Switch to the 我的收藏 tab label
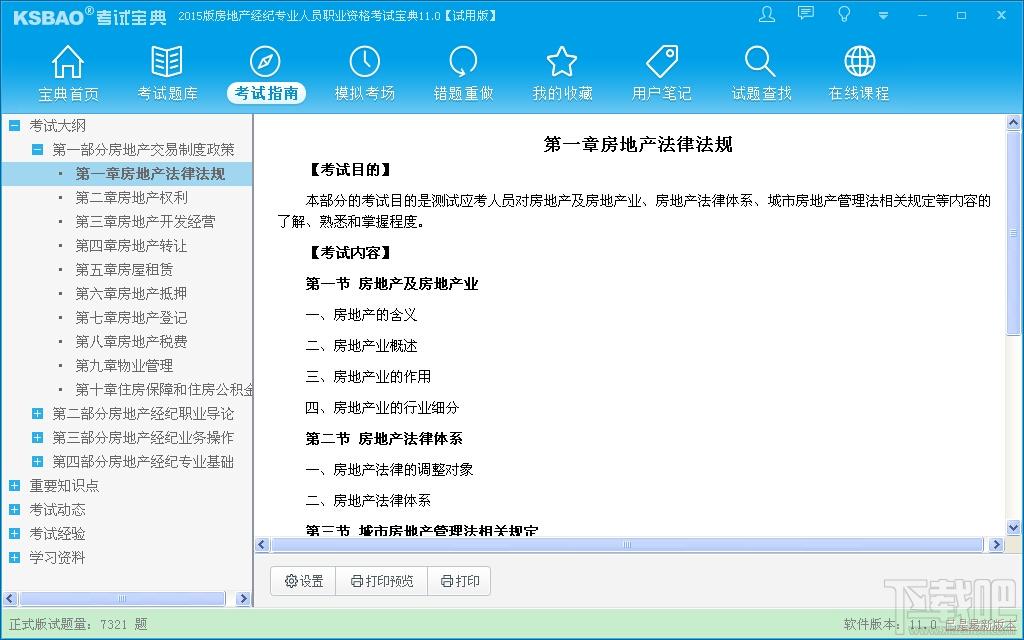 [562, 93]
